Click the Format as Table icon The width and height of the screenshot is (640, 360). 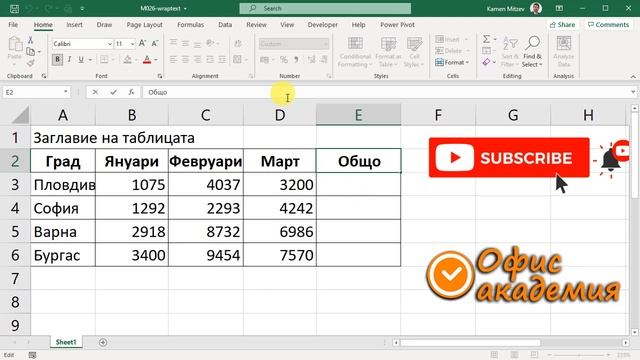[388, 51]
